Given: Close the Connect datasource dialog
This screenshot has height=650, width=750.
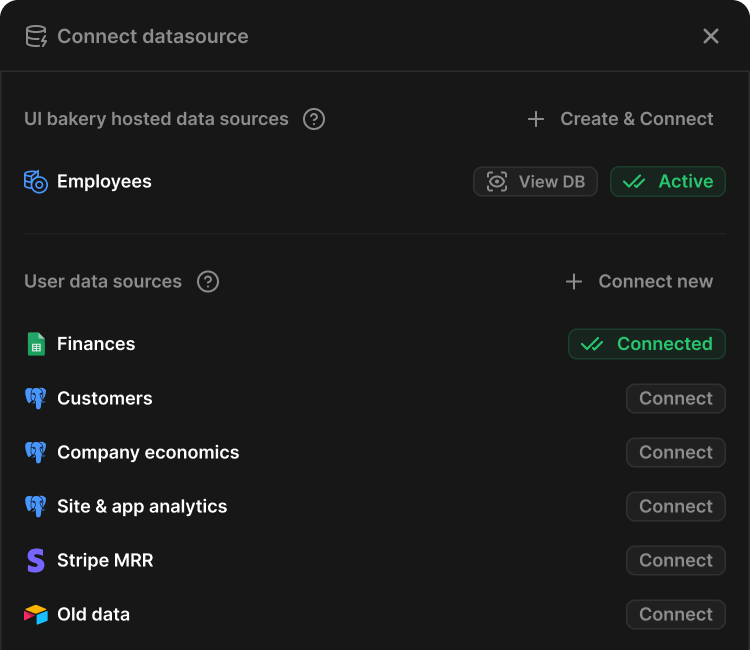Looking at the screenshot, I should [711, 37].
